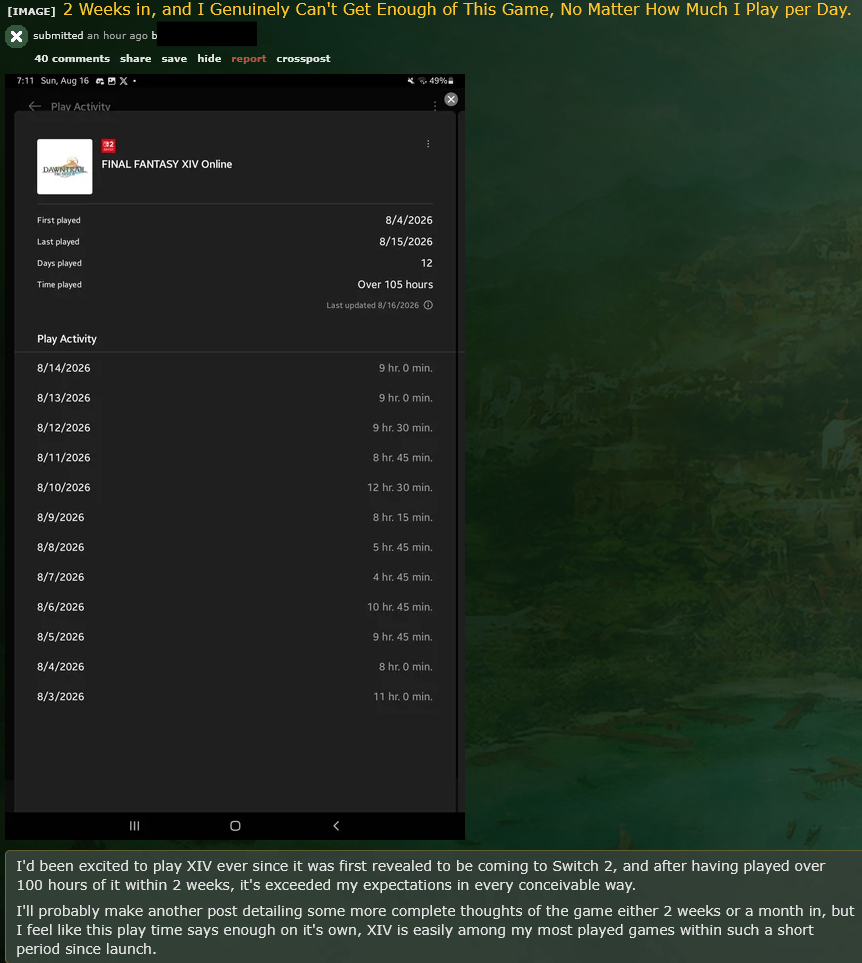Click the 'Last updated 8/16/2026' text

point(373,305)
